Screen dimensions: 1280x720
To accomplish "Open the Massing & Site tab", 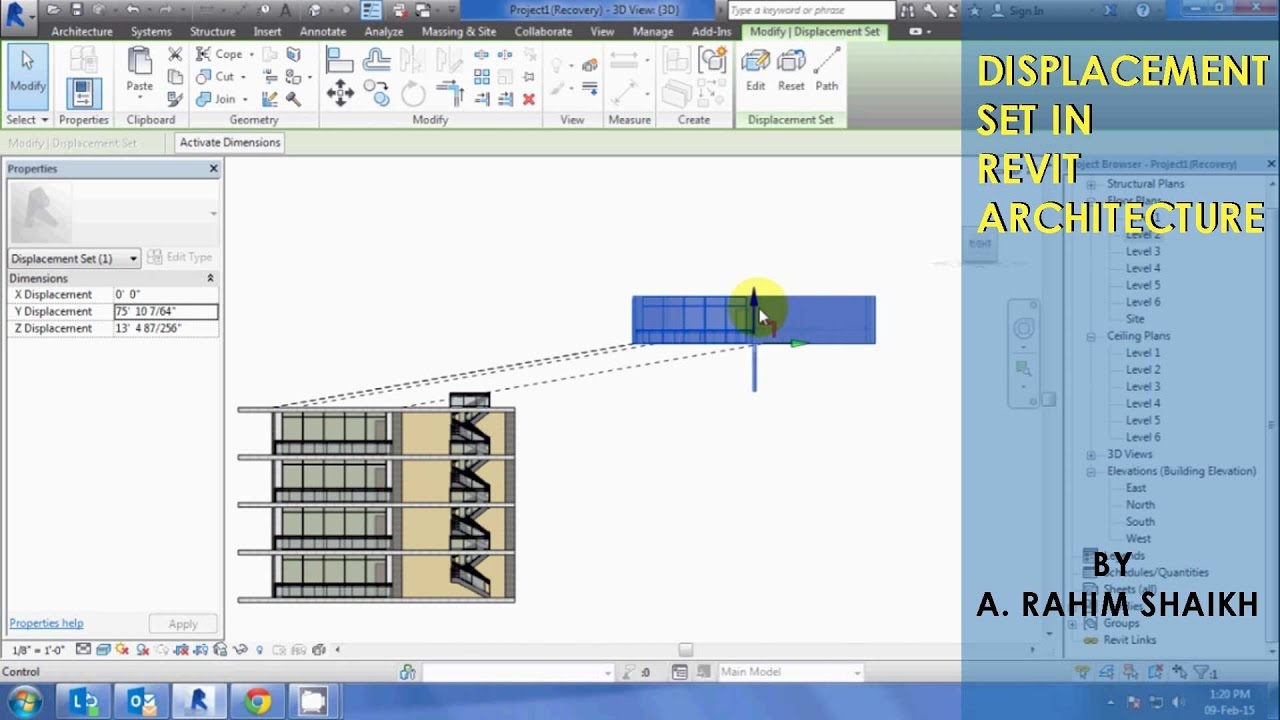I will 458,32.
